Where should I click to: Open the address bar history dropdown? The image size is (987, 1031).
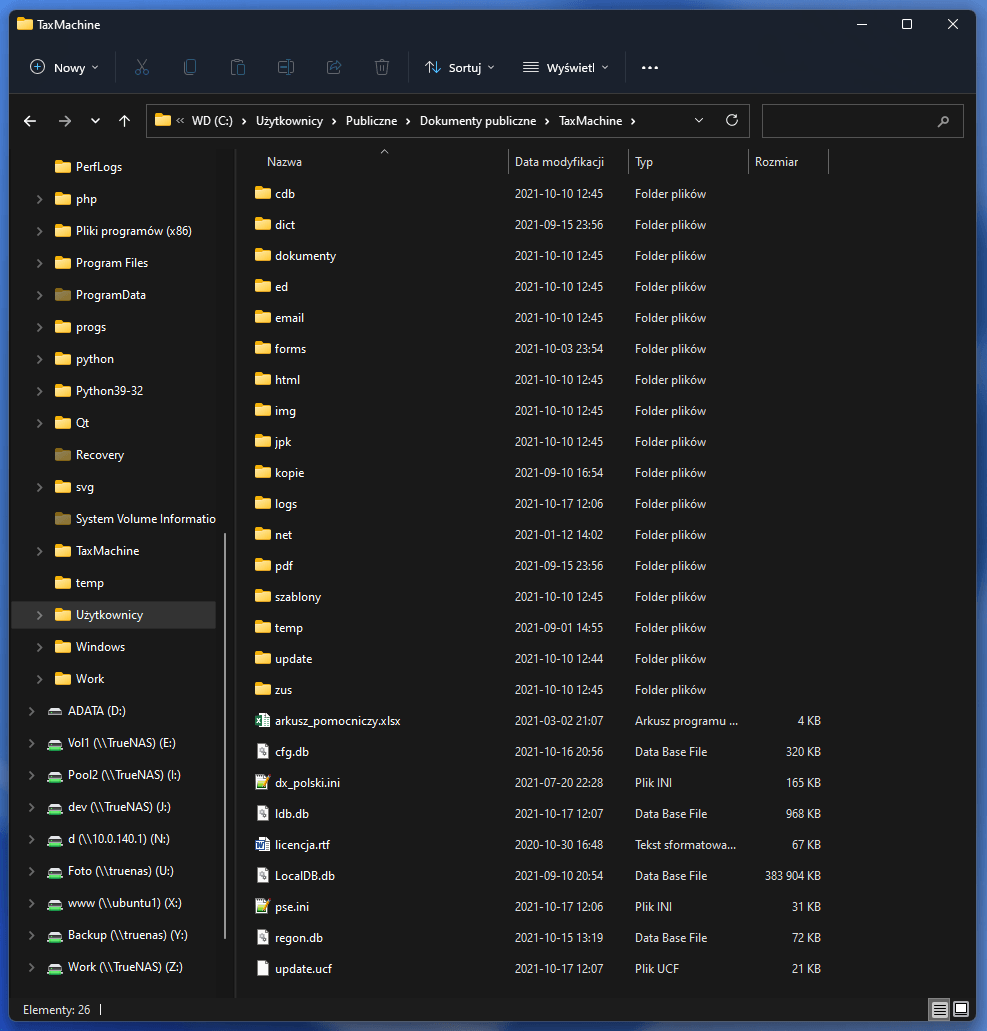coord(699,120)
